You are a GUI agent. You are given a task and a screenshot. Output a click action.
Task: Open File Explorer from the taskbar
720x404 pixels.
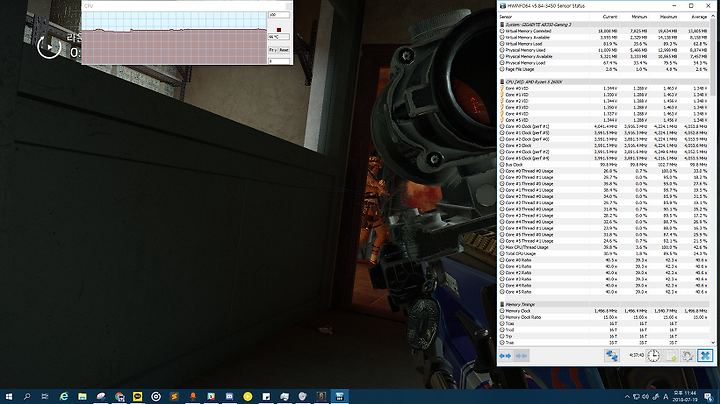click(x=82, y=397)
